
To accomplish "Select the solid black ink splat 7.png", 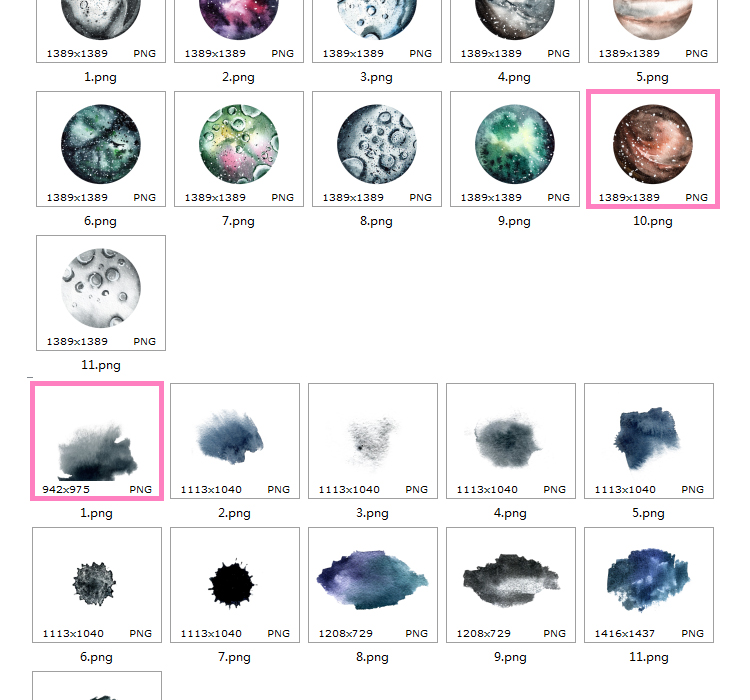I will (x=235, y=585).
